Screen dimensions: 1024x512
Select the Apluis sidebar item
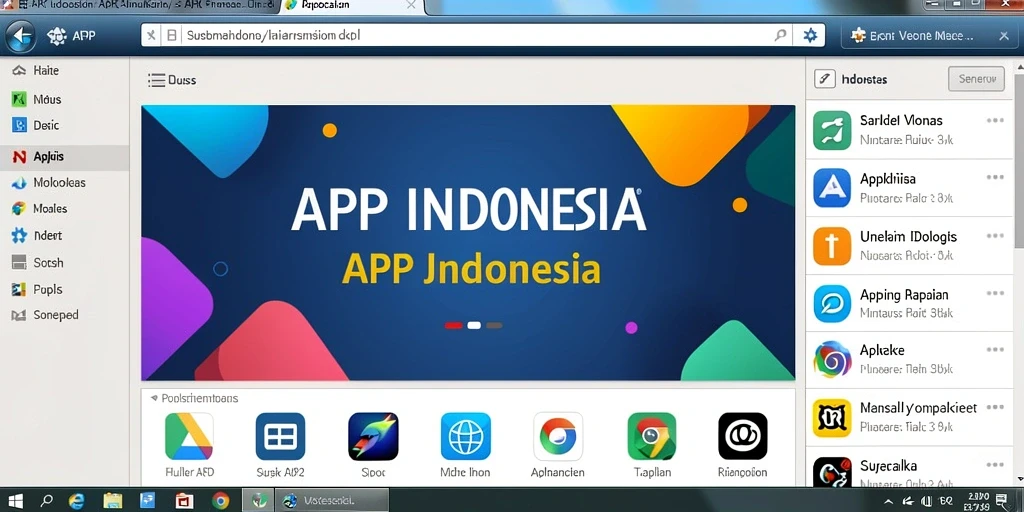pyautogui.click(x=65, y=157)
